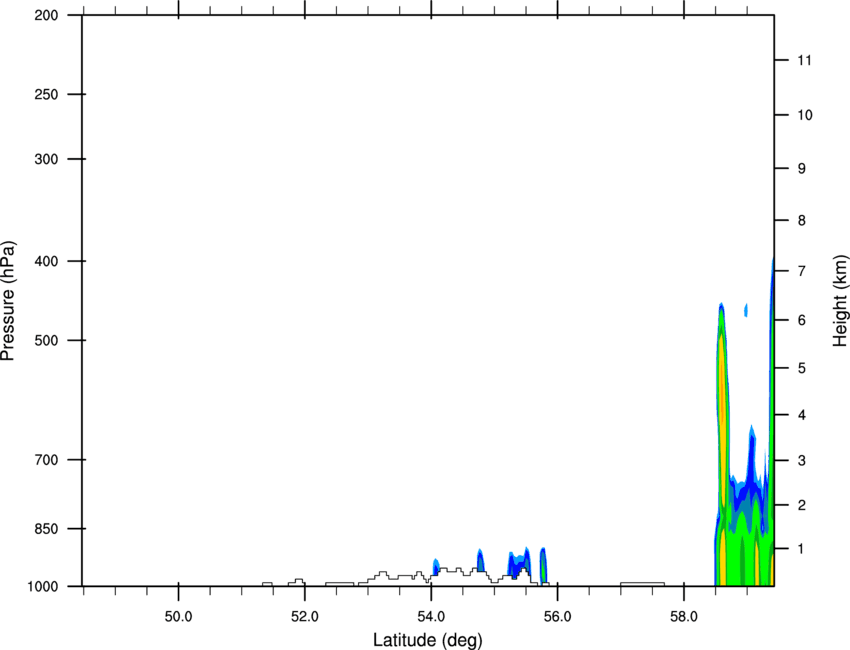Image resolution: width=850 pixels, height=650 pixels.
Task: Click the small isolated blue blob near 6 km
Action: [746, 310]
